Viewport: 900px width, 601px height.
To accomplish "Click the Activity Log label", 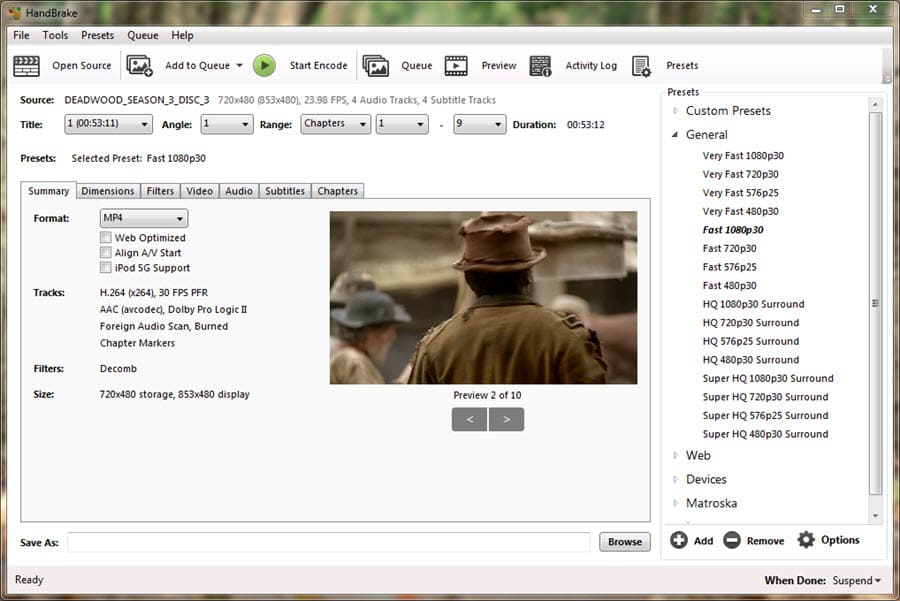I will coord(591,65).
